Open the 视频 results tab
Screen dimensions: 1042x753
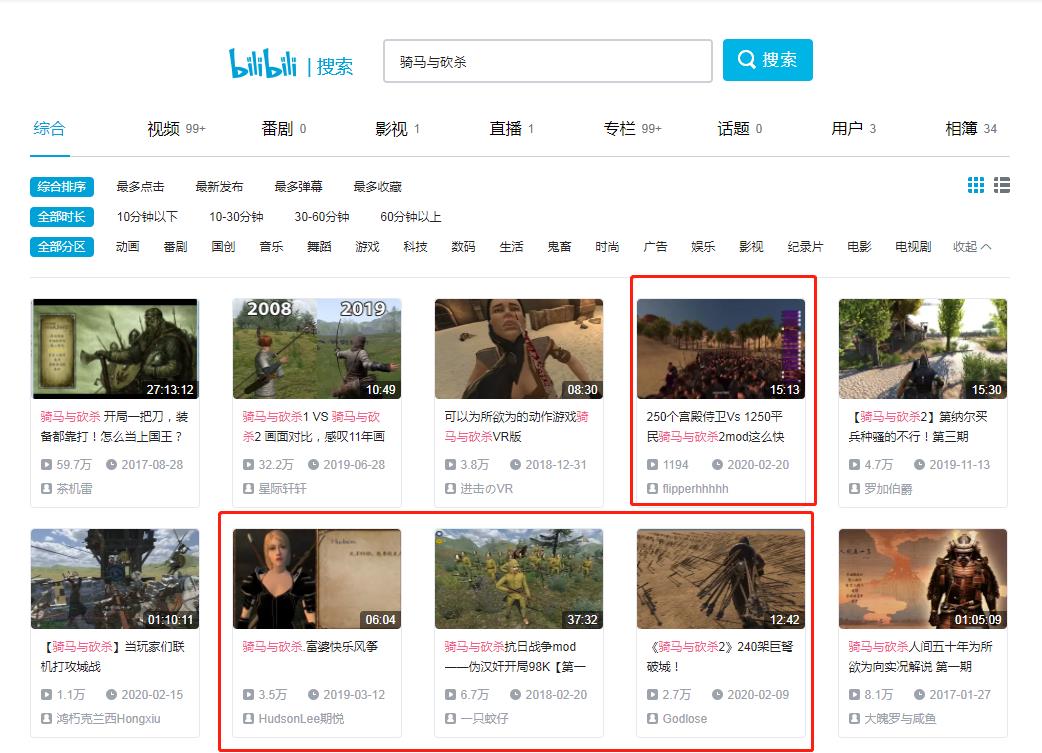176,128
